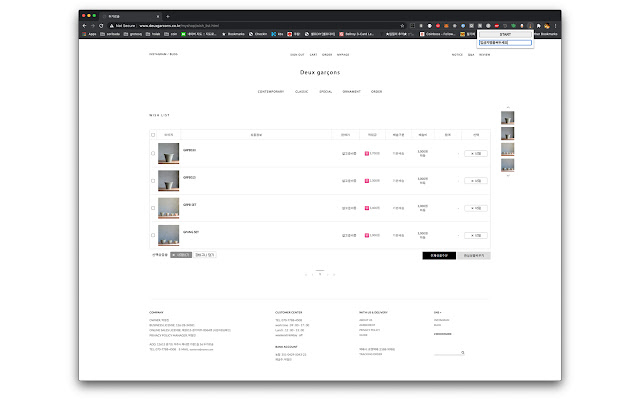
Task: Open ABOUT US link in footer
Action: pyautogui.click(x=366, y=320)
